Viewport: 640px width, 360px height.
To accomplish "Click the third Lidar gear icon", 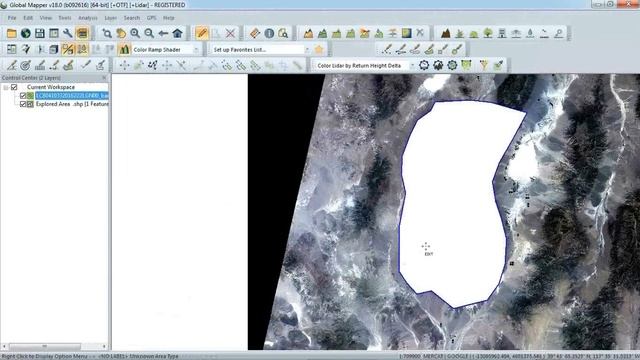I will [x=452, y=65].
